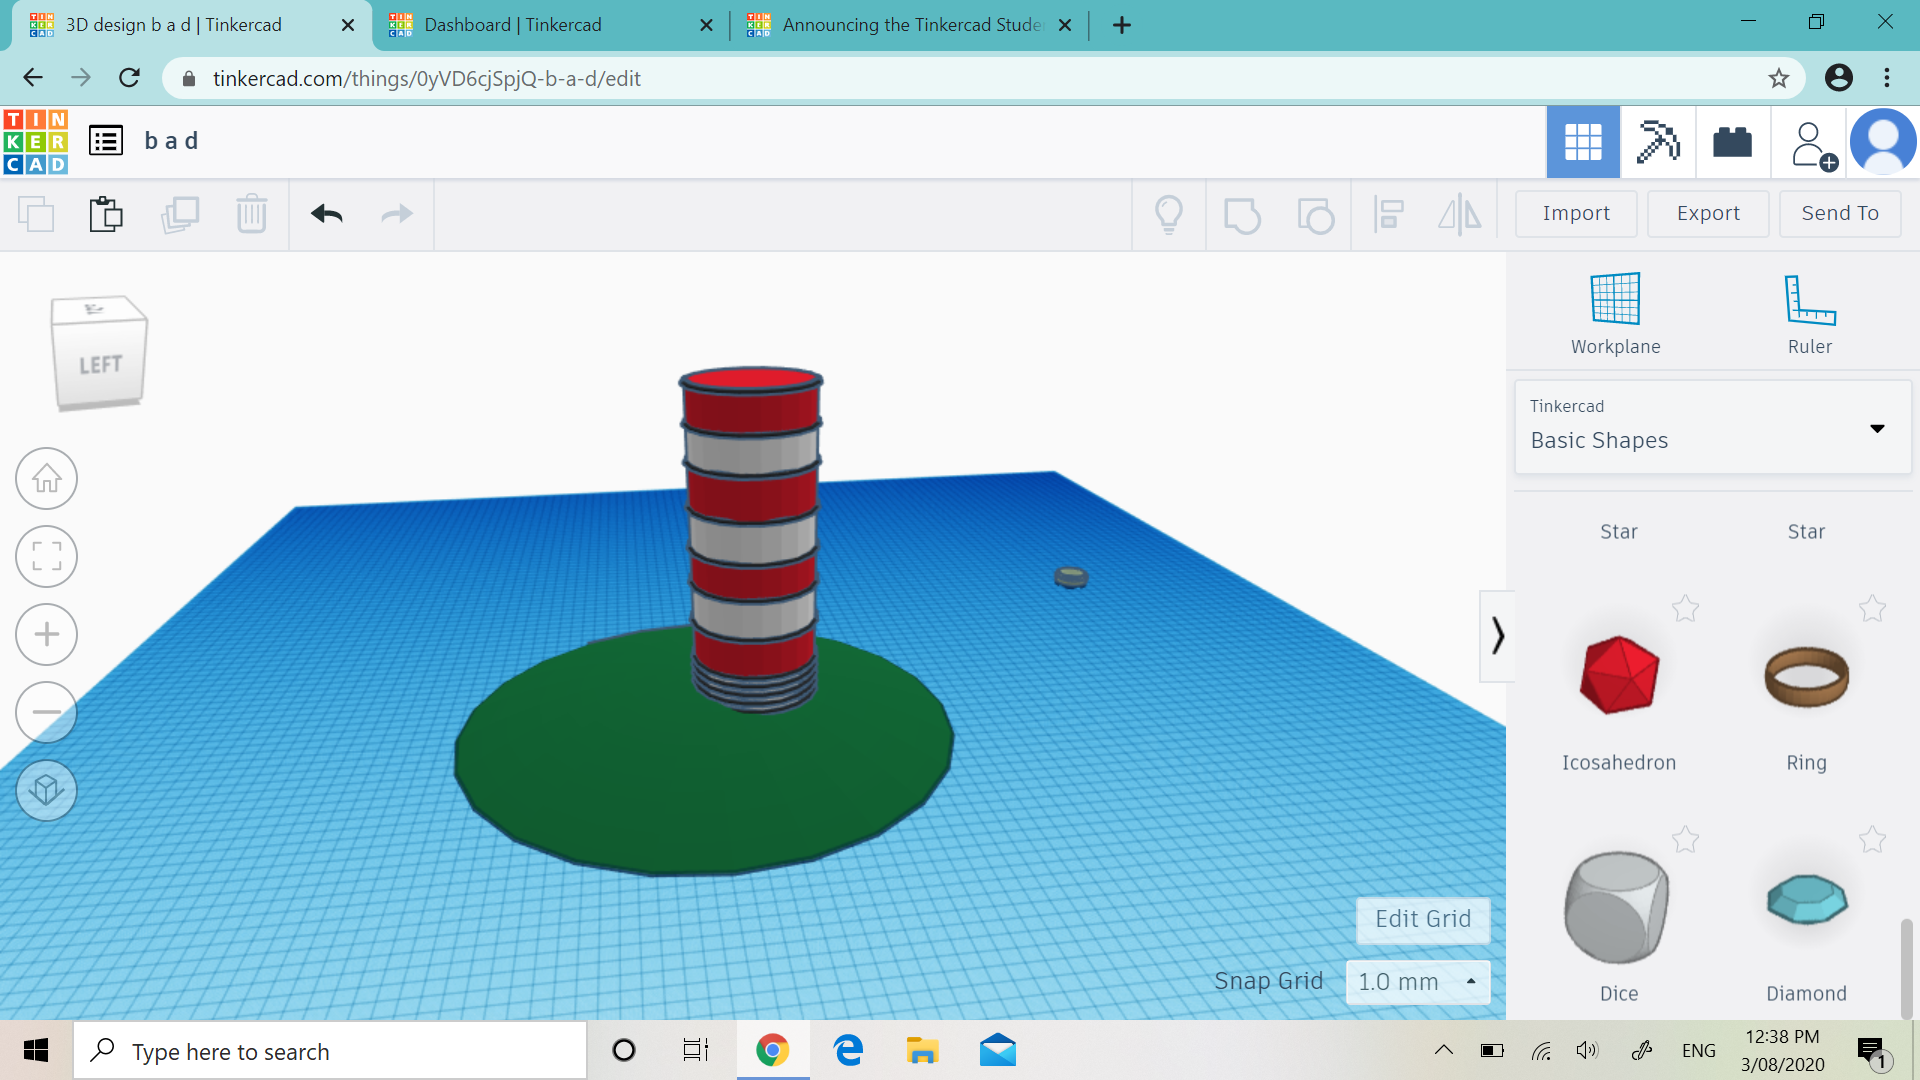
Task: Click the Group shapes icon
Action: pos(1242,215)
